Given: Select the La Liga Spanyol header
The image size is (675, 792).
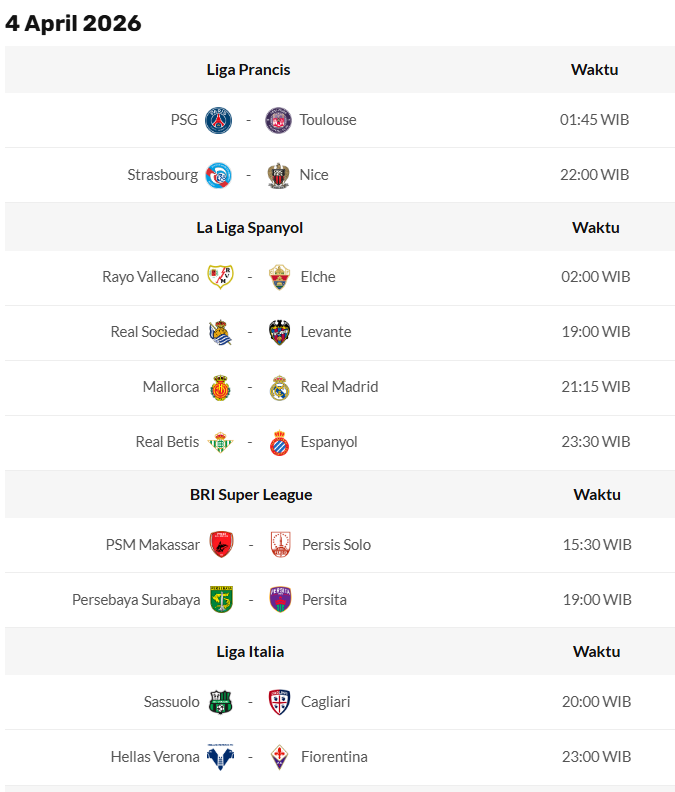Looking at the screenshot, I should [x=249, y=228].
